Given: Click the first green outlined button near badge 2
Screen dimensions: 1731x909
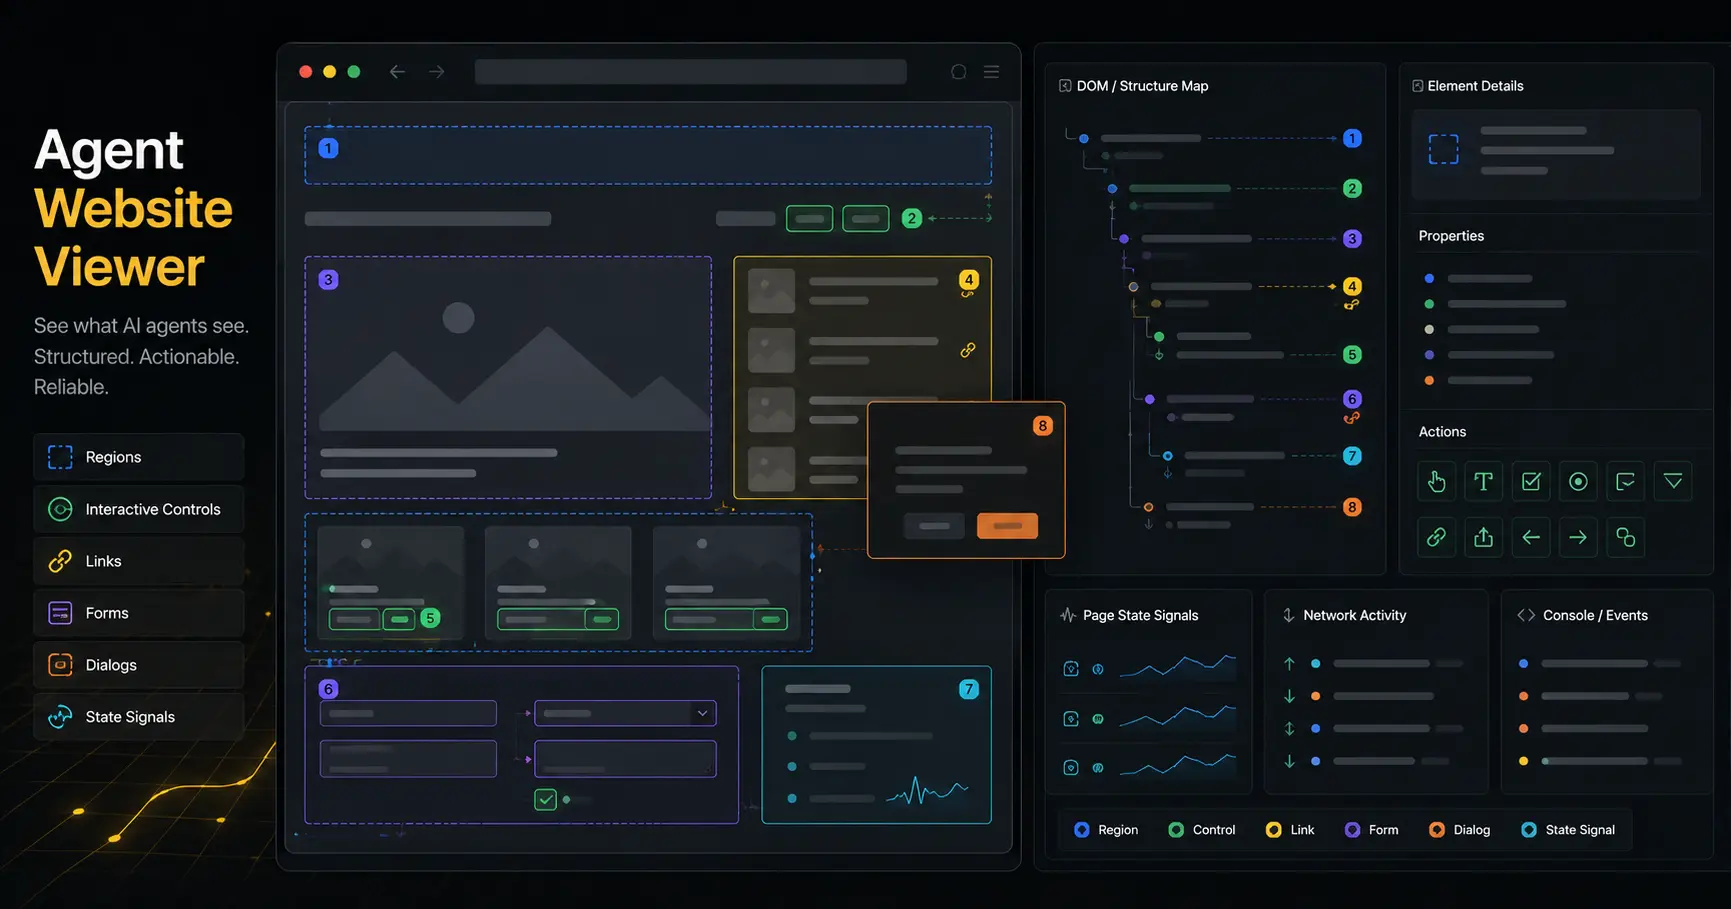Looking at the screenshot, I should click(x=809, y=218).
